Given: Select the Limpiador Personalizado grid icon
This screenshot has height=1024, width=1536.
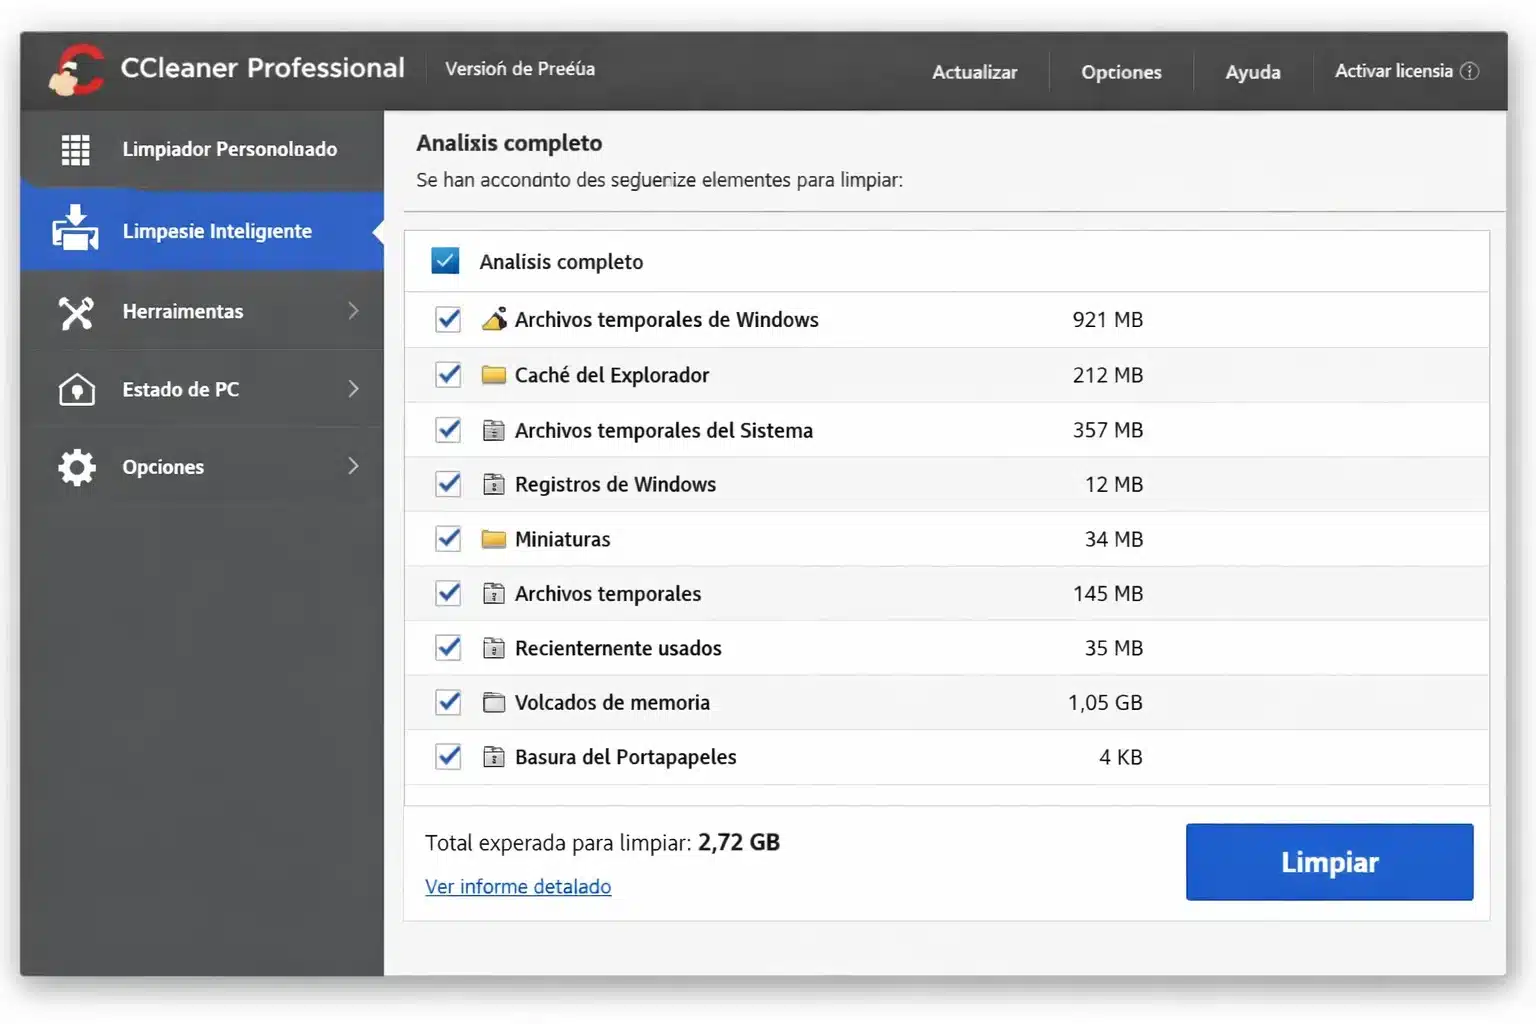Looking at the screenshot, I should click(x=75, y=149).
